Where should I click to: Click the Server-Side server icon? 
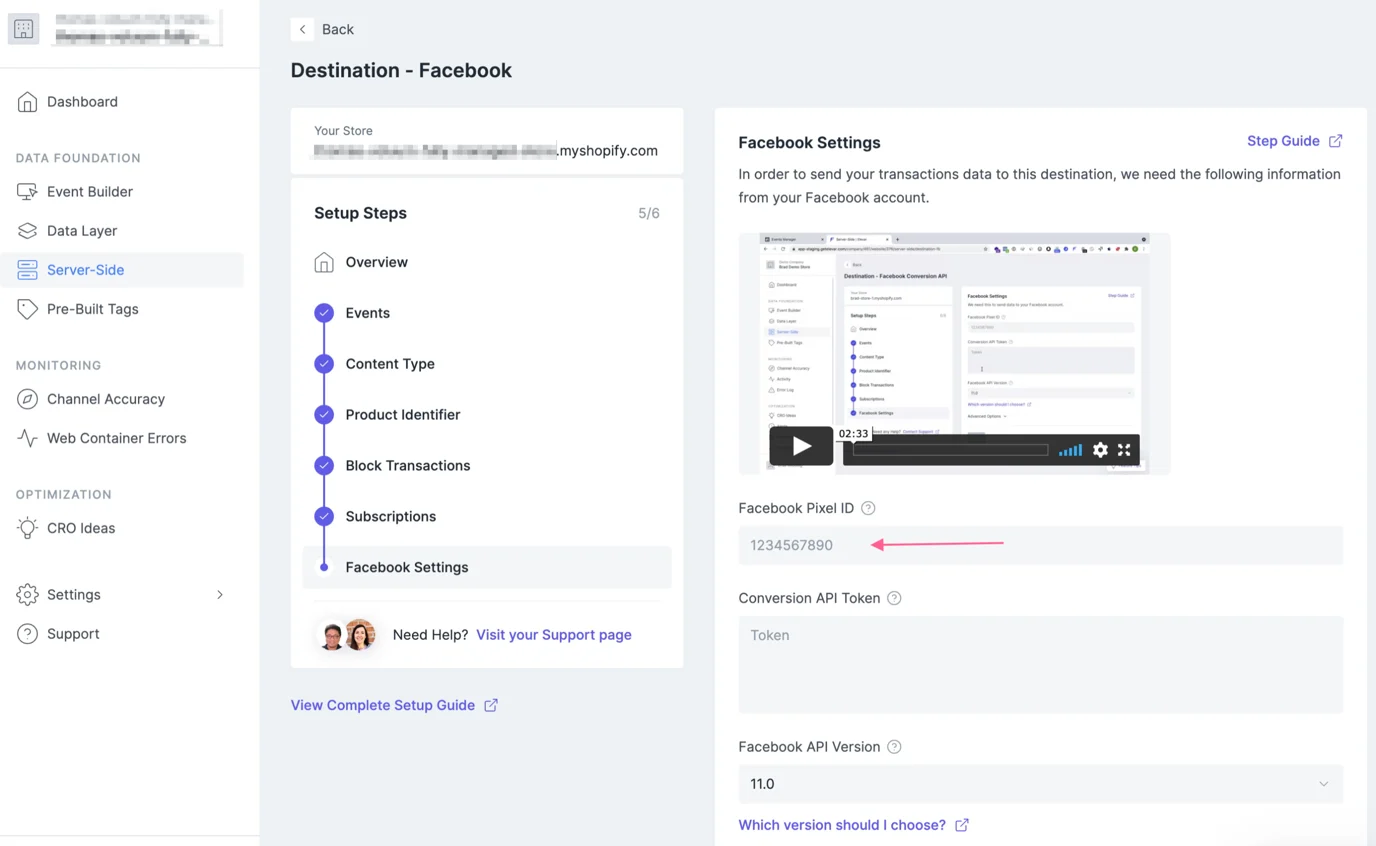[27, 270]
